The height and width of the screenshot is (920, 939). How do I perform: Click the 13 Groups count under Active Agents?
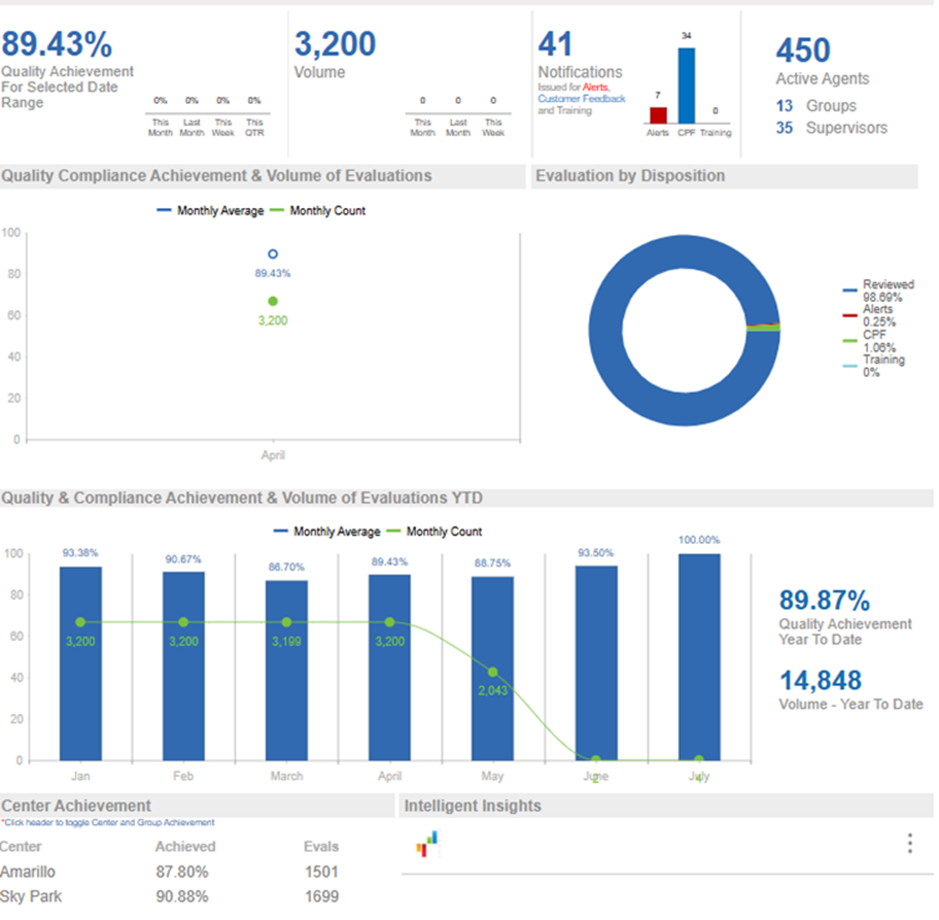(x=785, y=106)
